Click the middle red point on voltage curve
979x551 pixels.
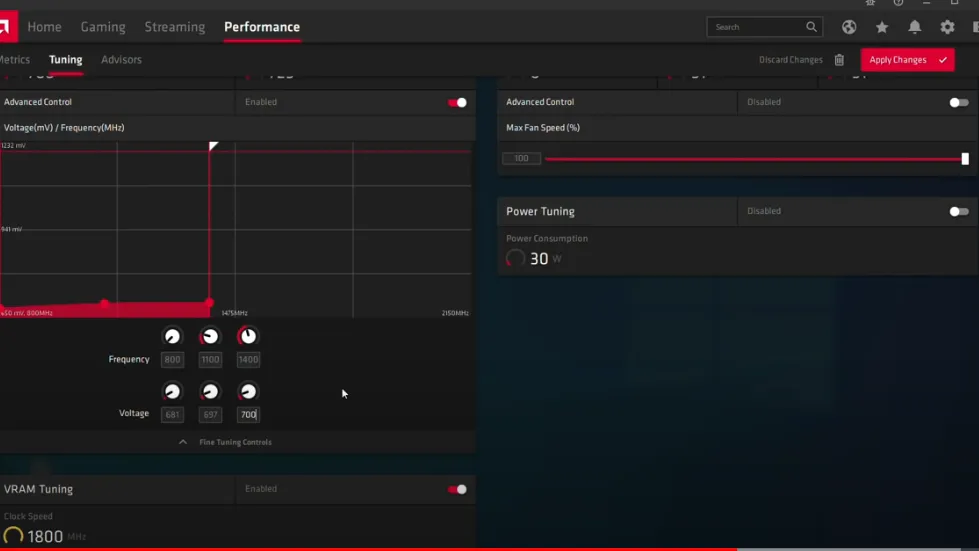(x=104, y=303)
